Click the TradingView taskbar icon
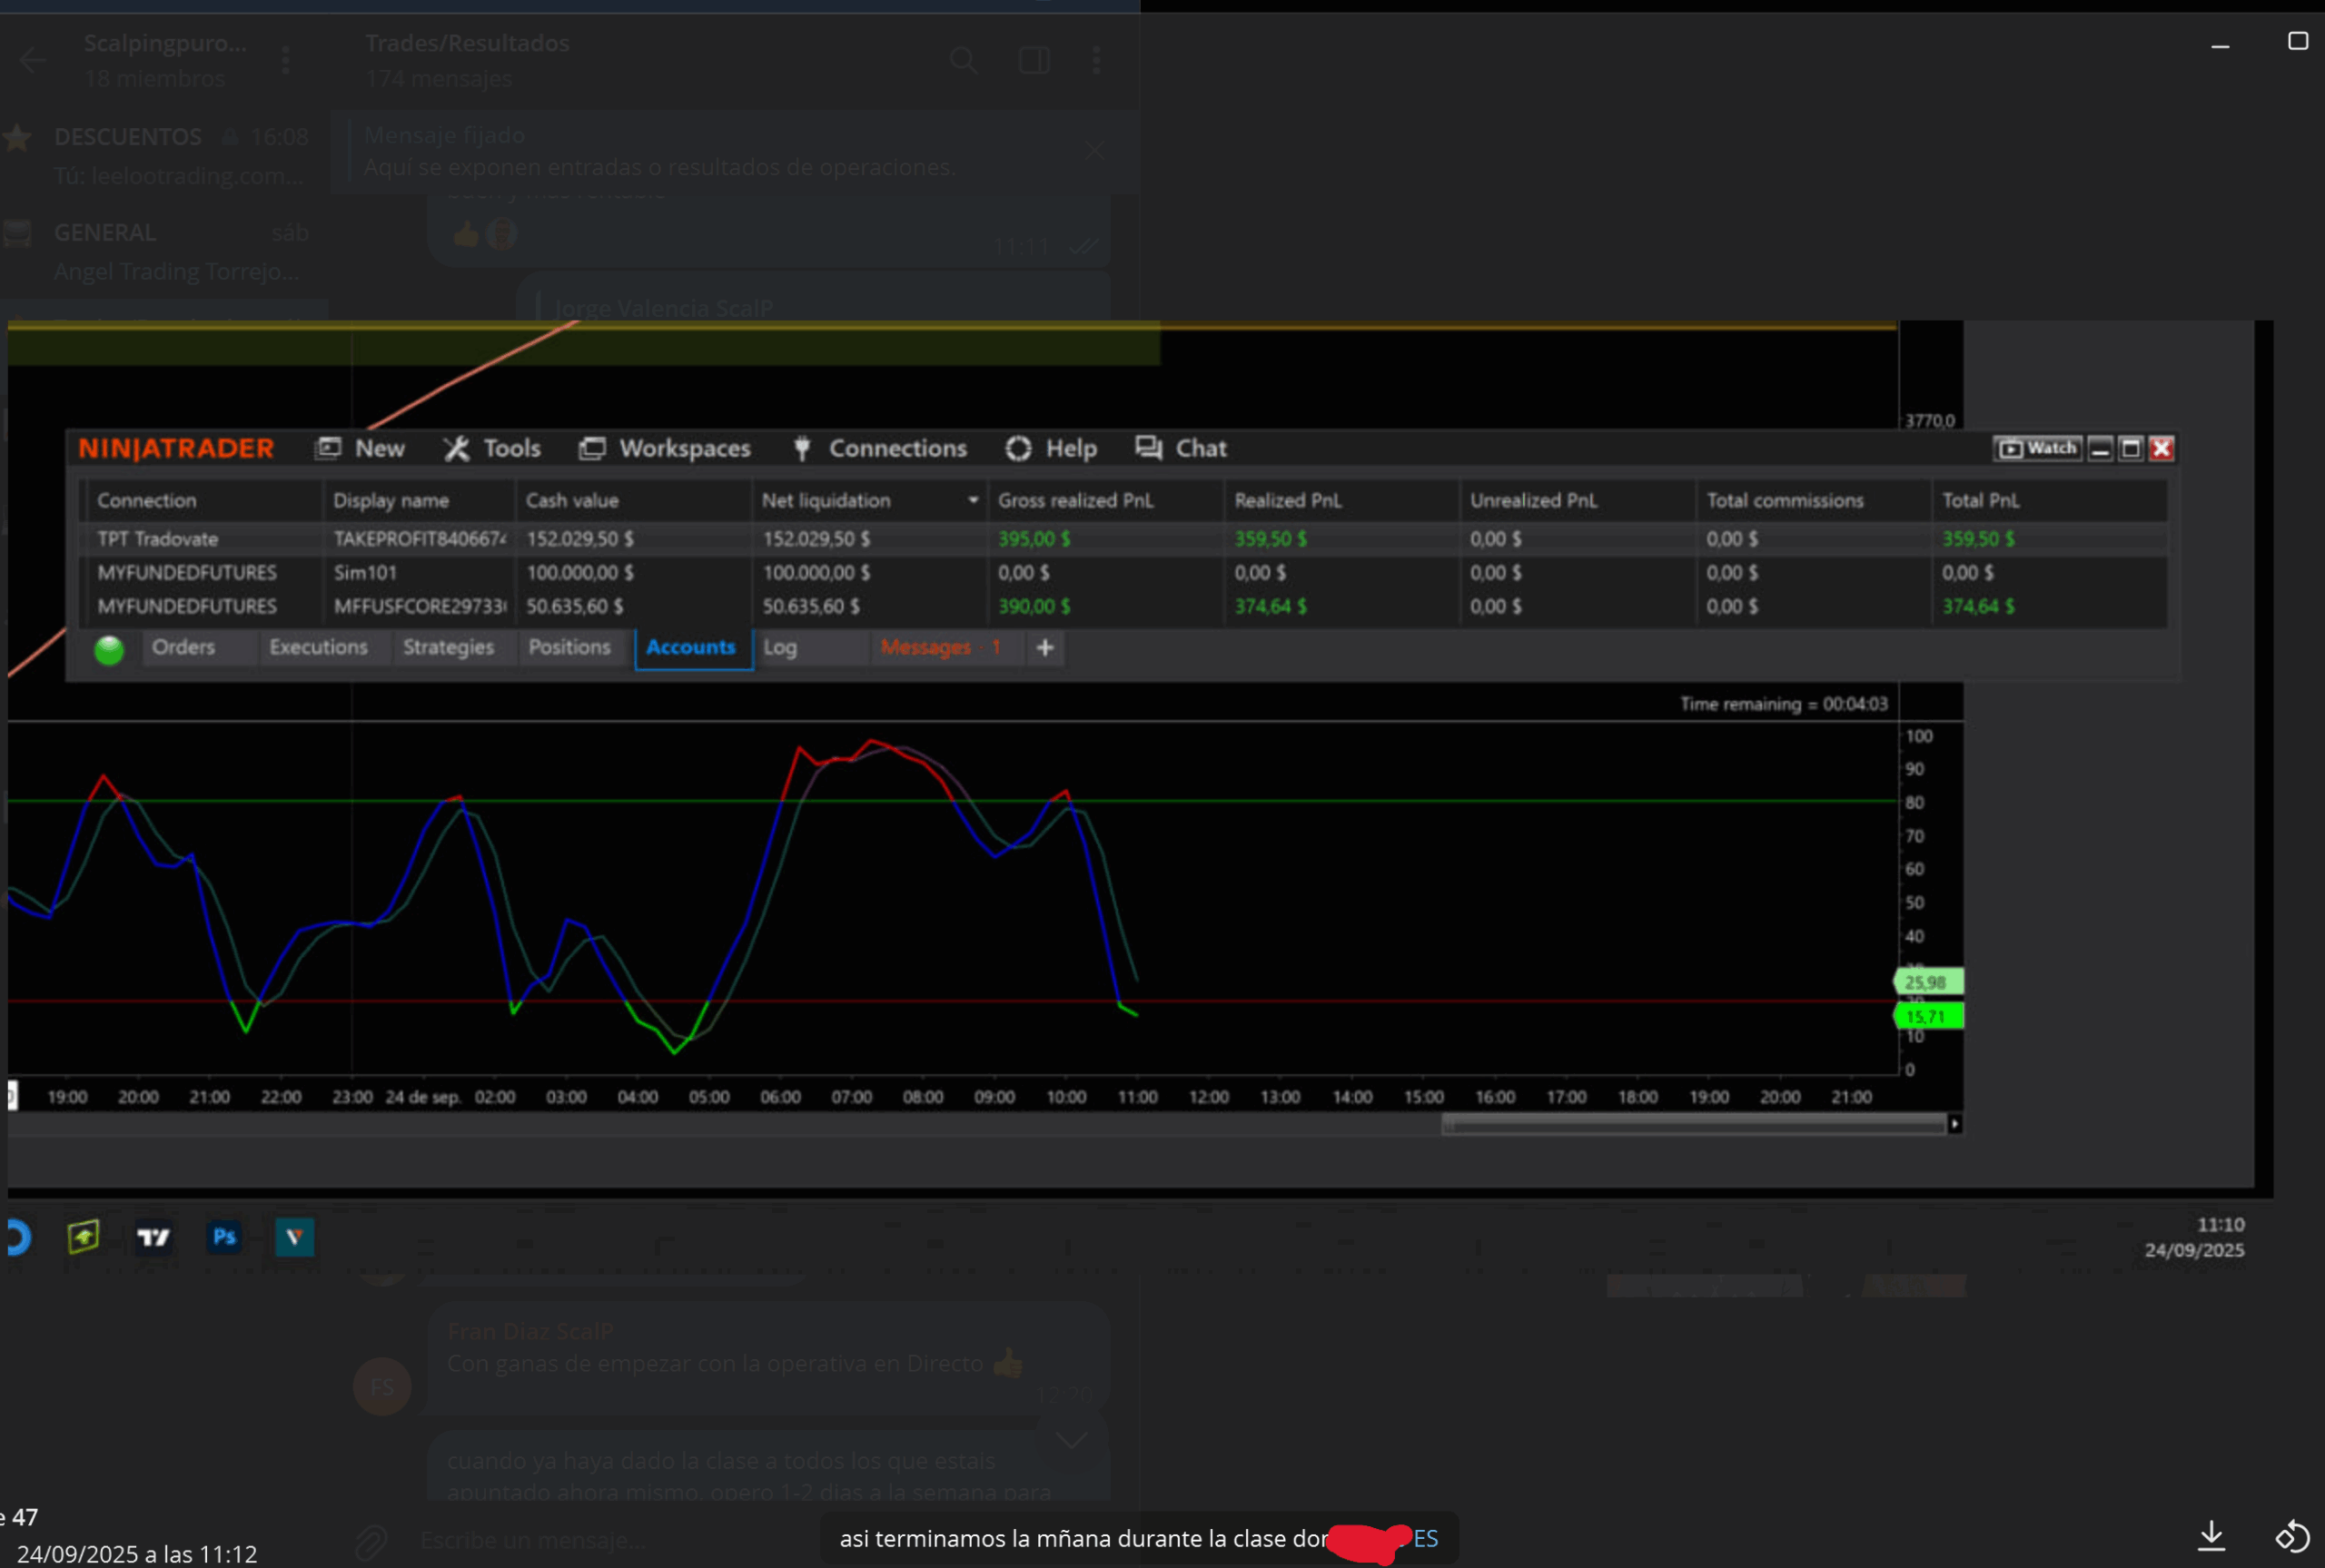2325x1568 pixels. point(153,1237)
